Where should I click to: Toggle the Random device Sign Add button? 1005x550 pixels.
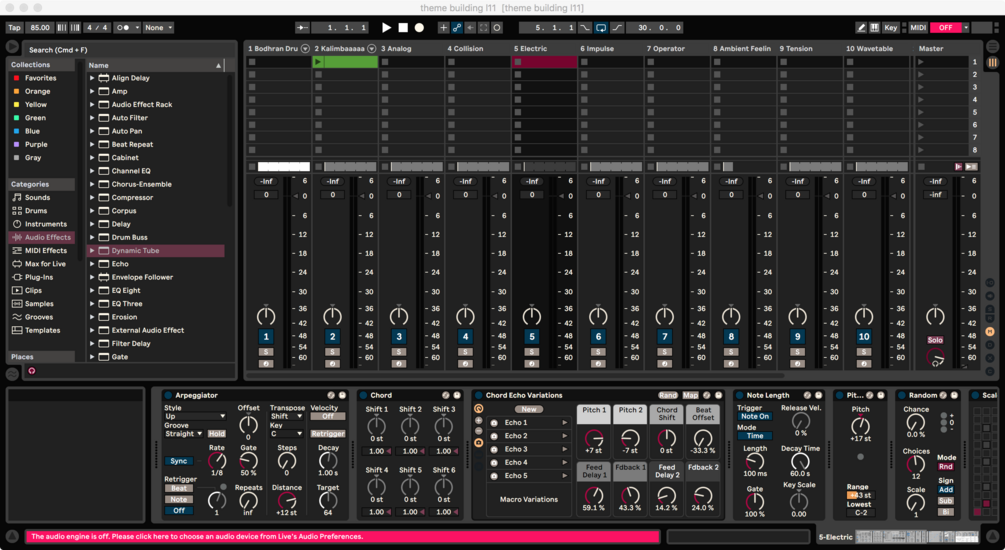[x=946, y=490]
